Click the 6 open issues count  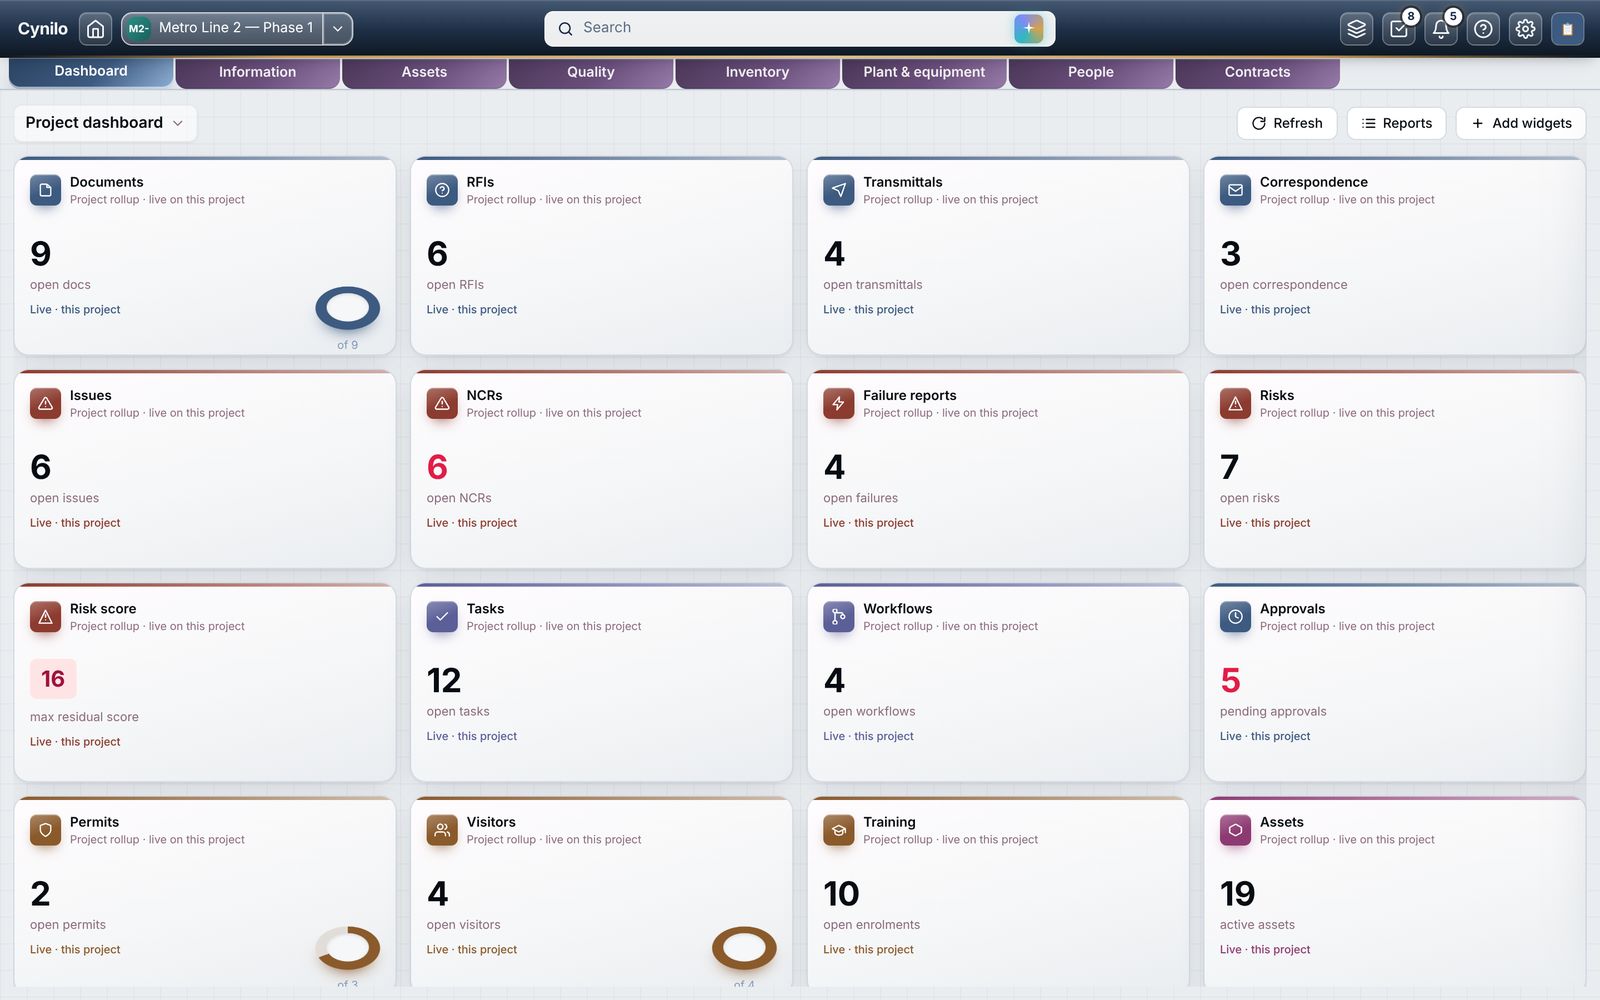(41, 467)
